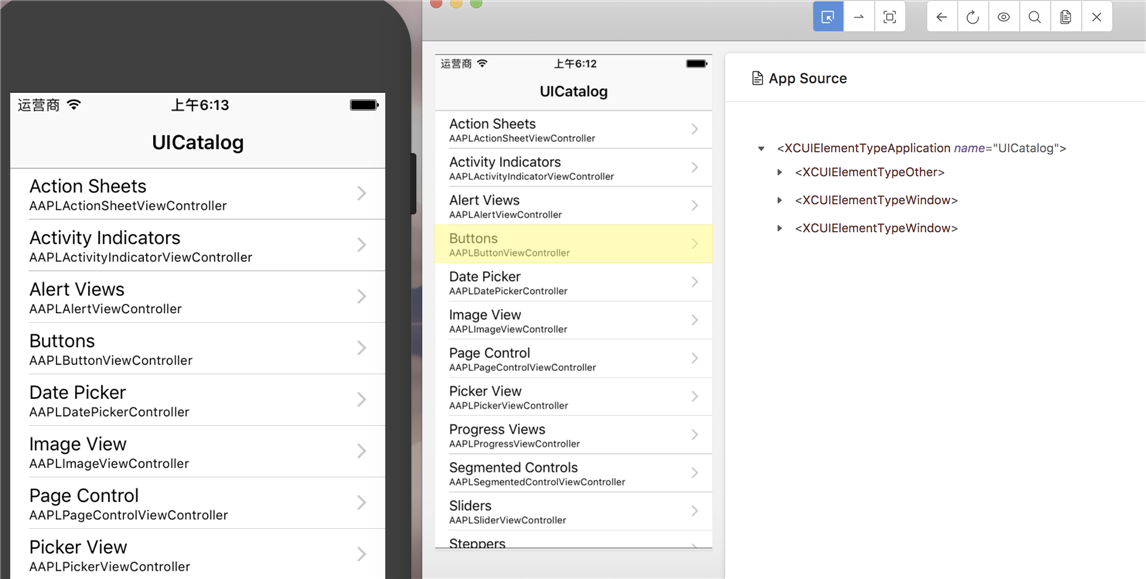
Task: Choose Tap By Coordinates tool
Action: pos(889,17)
